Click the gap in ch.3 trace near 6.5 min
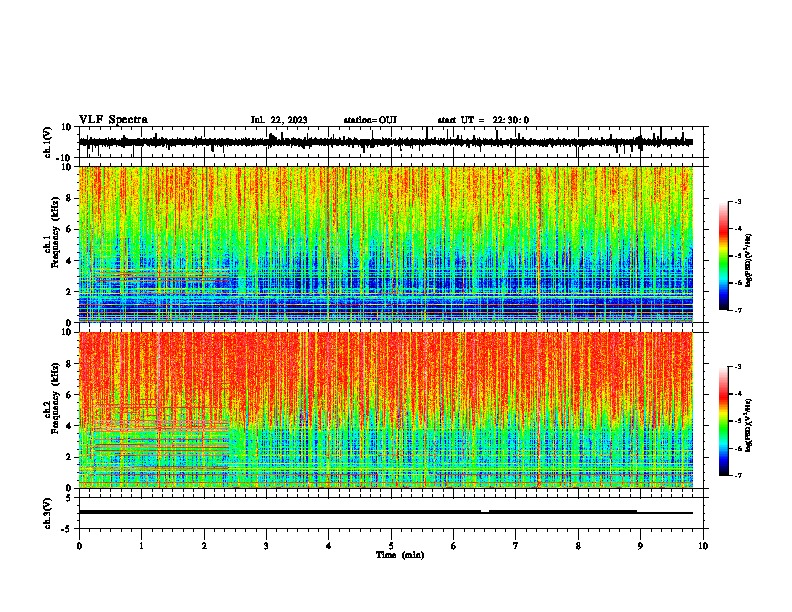 (x=485, y=512)
